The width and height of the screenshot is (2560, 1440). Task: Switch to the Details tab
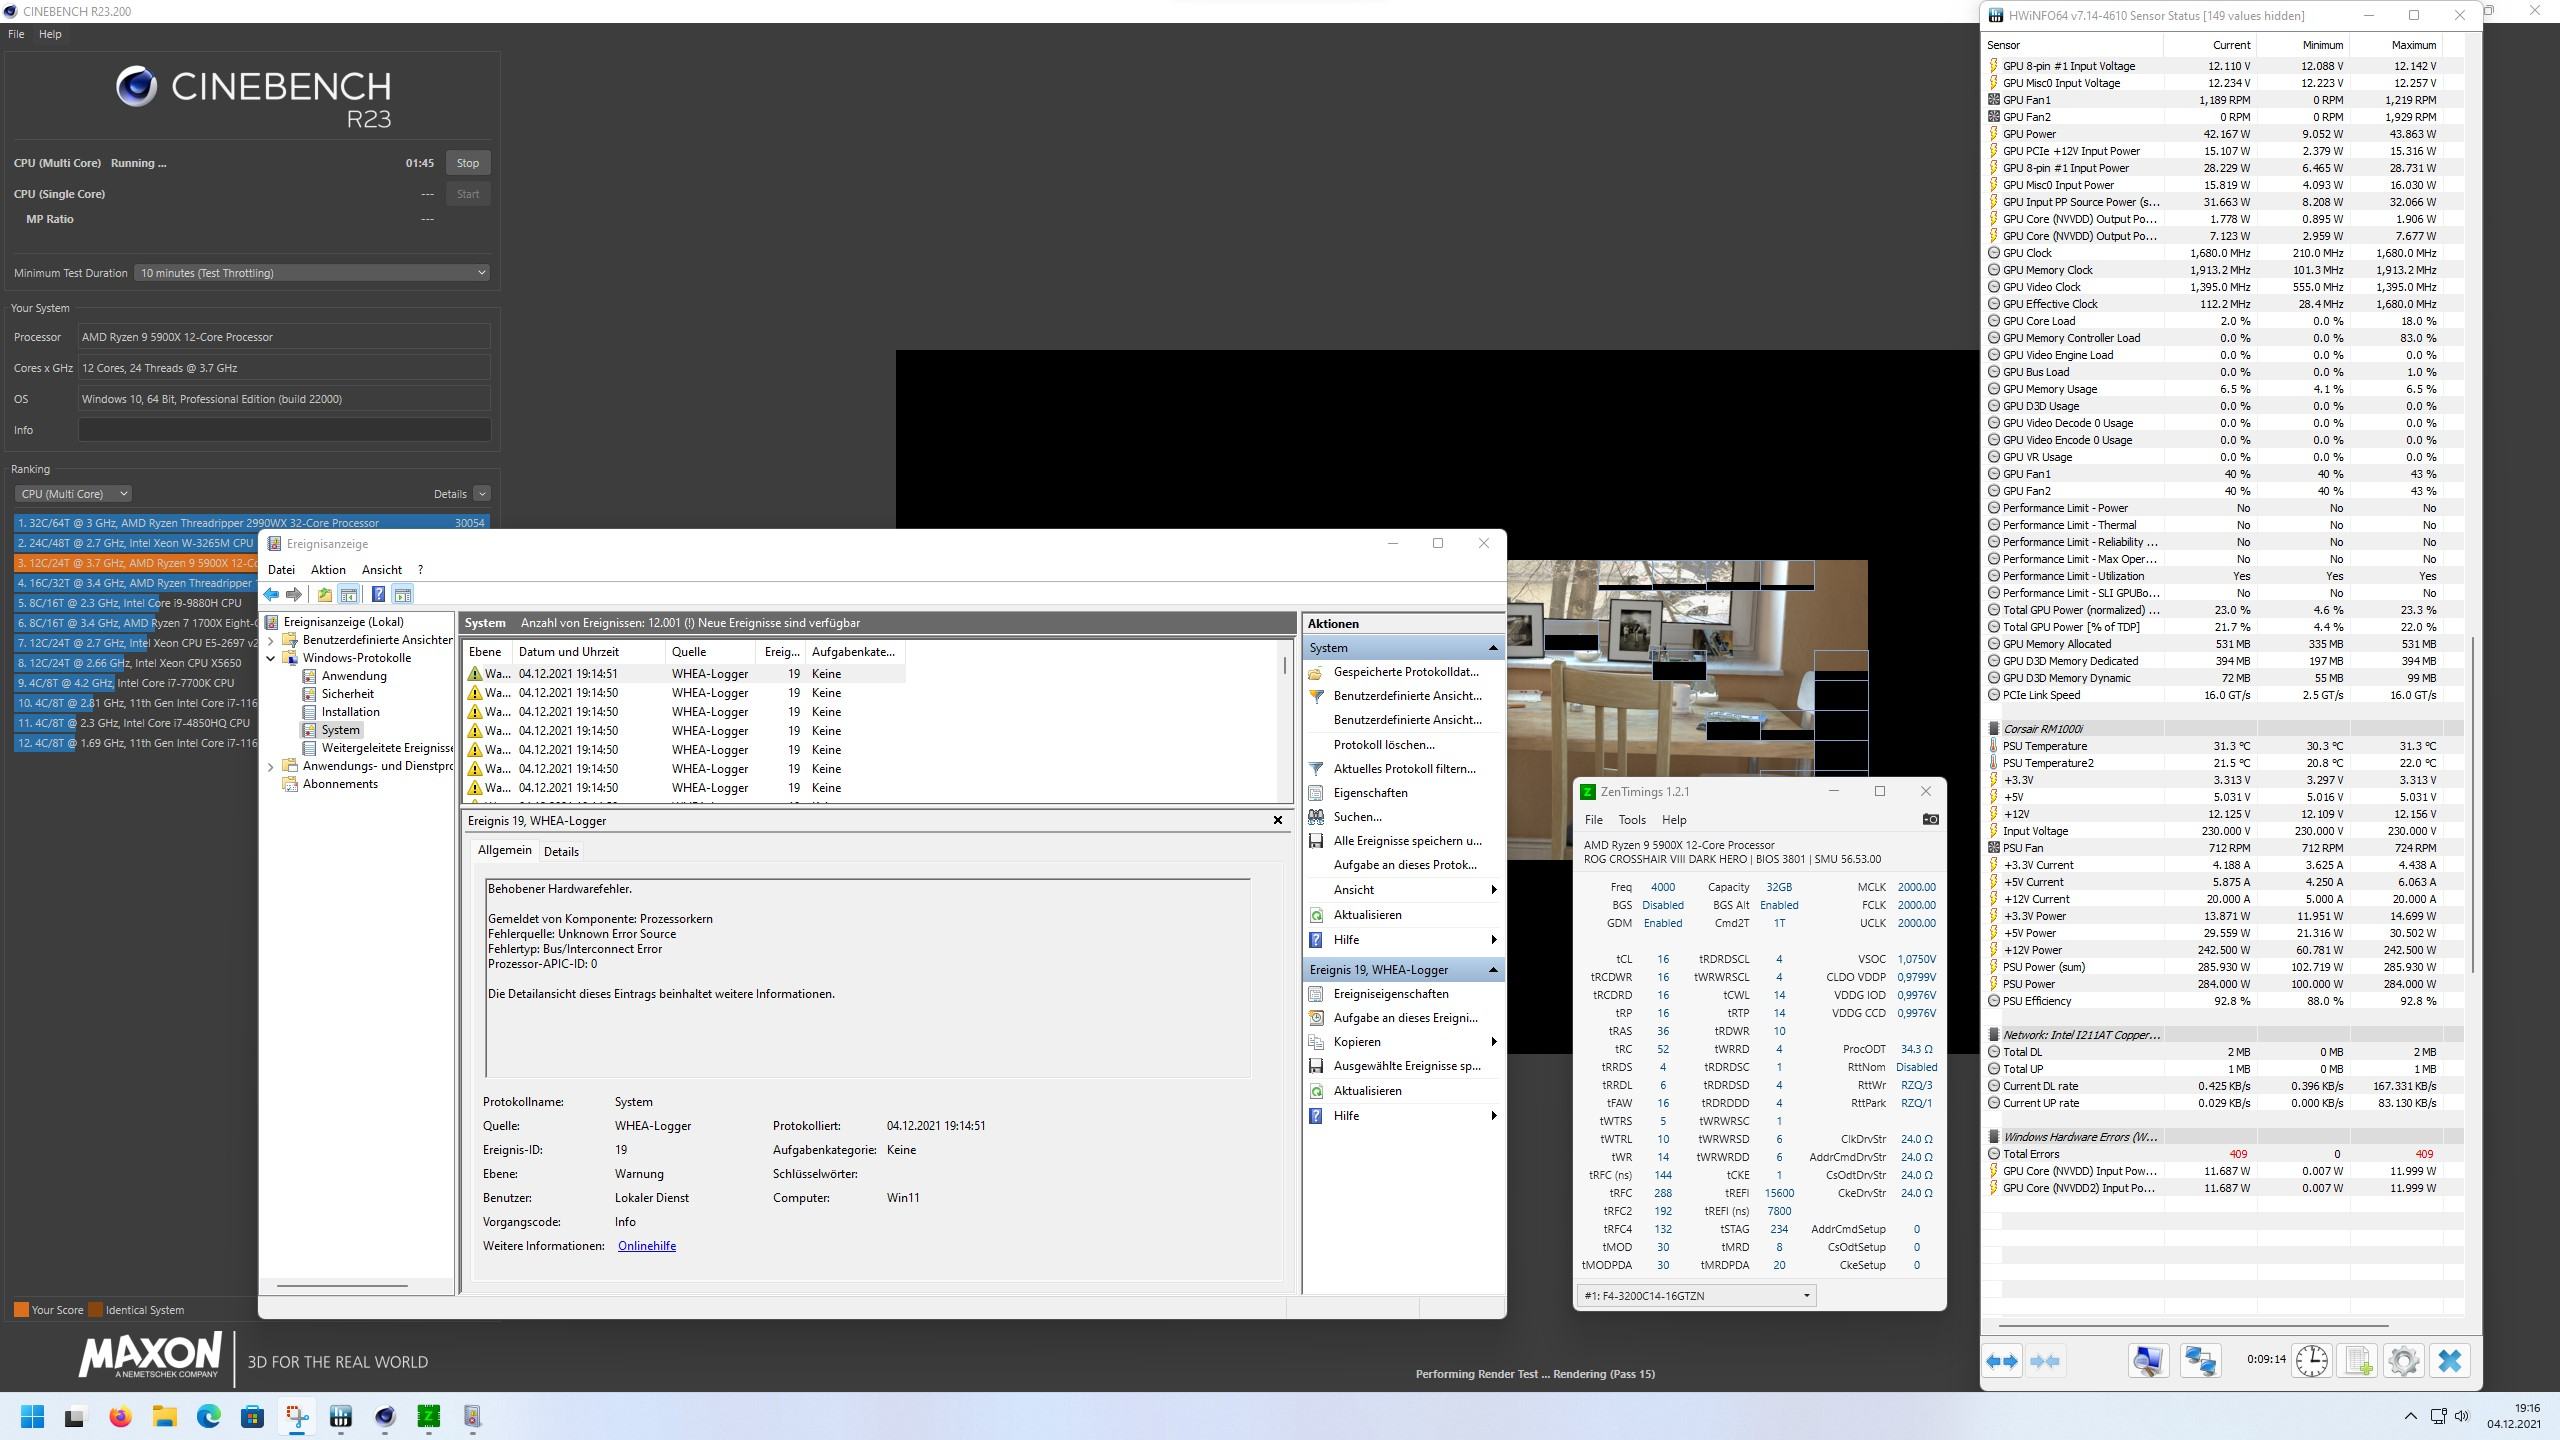[x=561, y=852]
